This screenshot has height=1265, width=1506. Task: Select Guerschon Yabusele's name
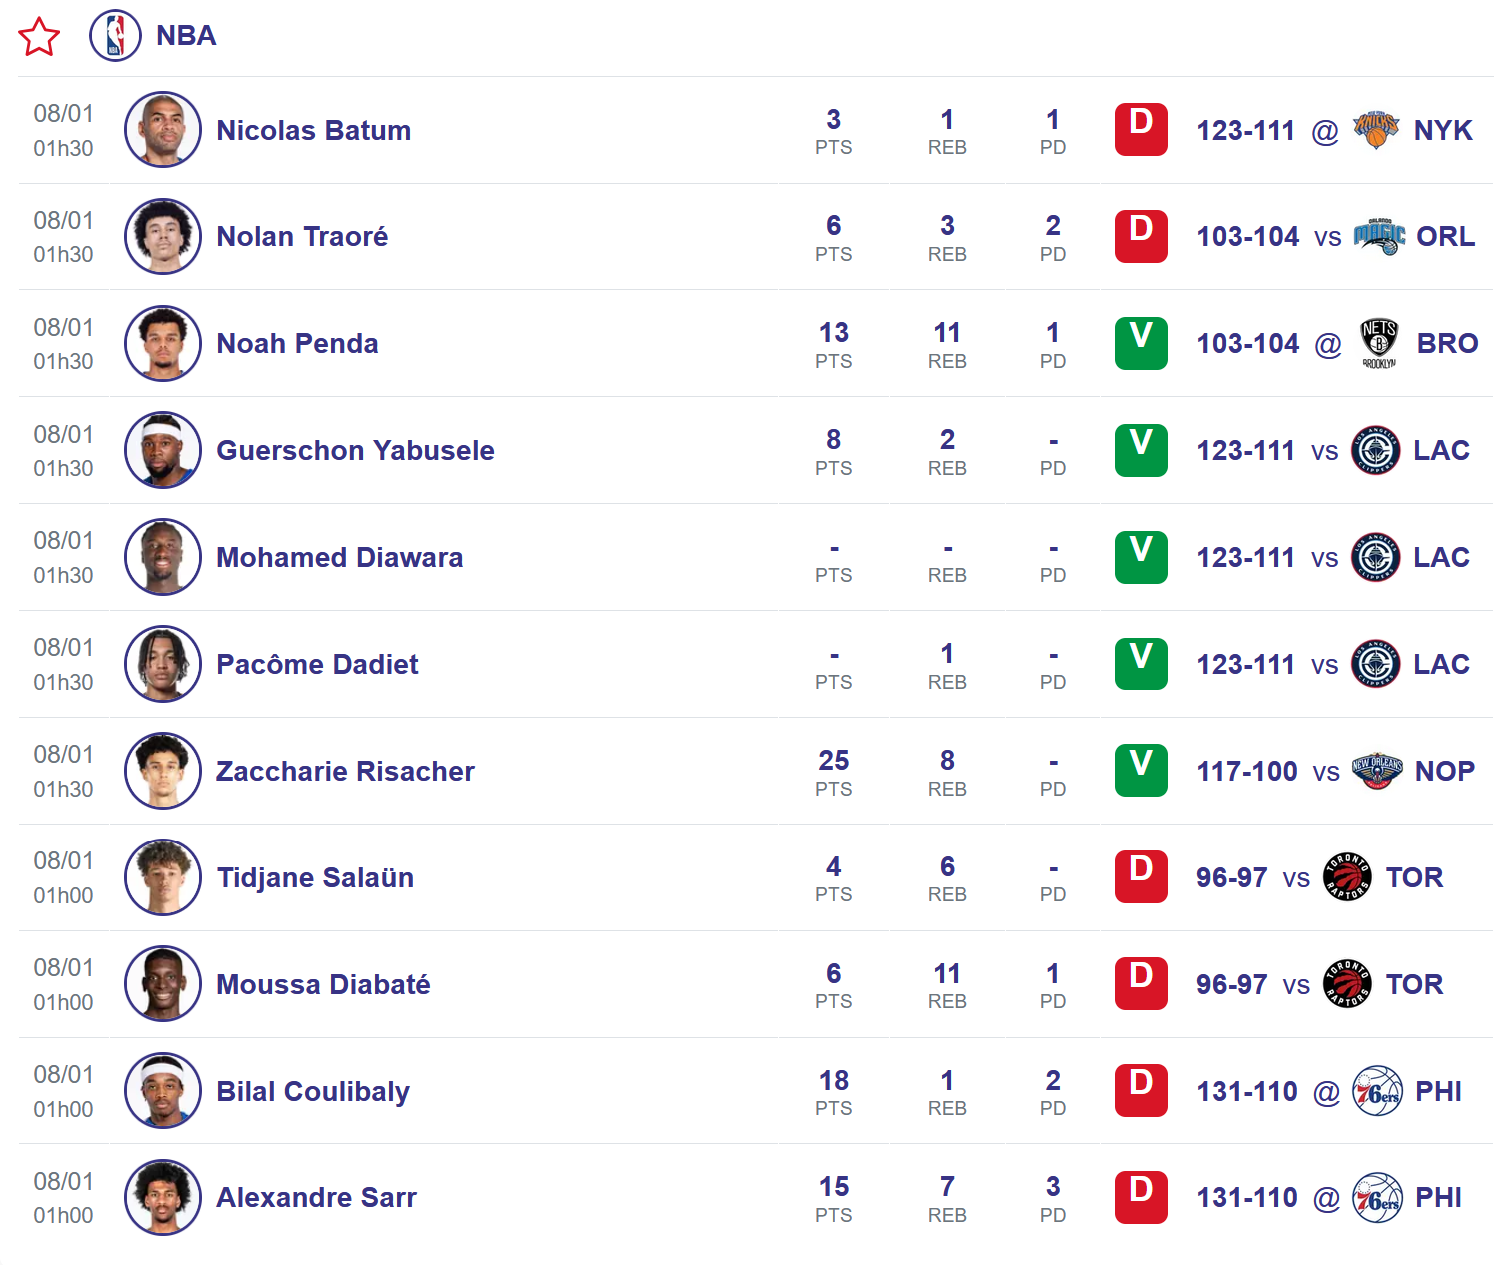pos(355,451)
